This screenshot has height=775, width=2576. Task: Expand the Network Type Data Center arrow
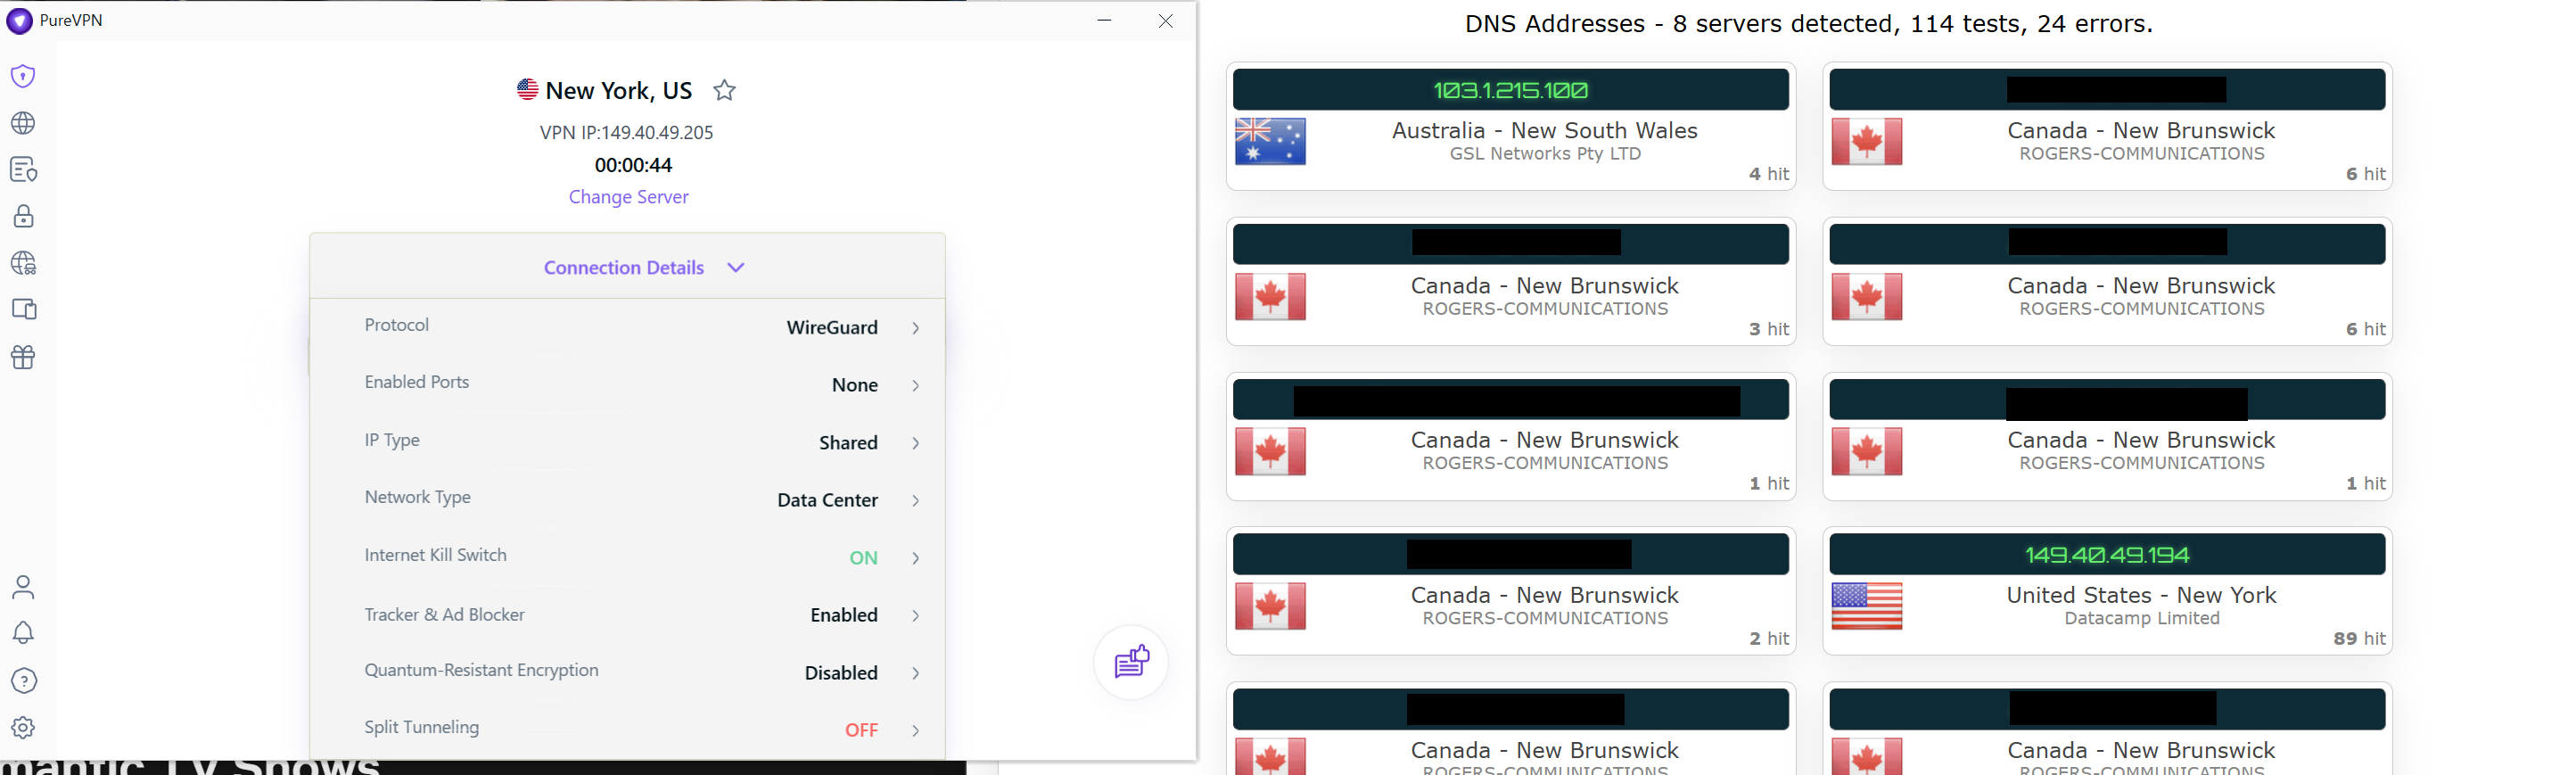coord(915,500)
